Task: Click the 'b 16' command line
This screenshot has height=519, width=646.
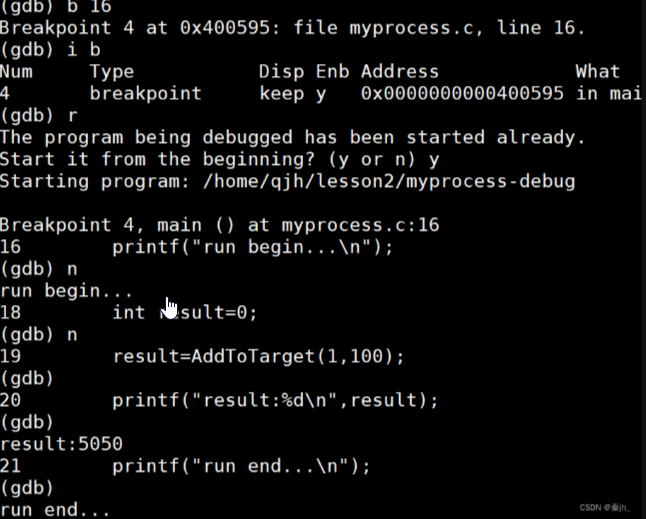Action: point(56,6)
